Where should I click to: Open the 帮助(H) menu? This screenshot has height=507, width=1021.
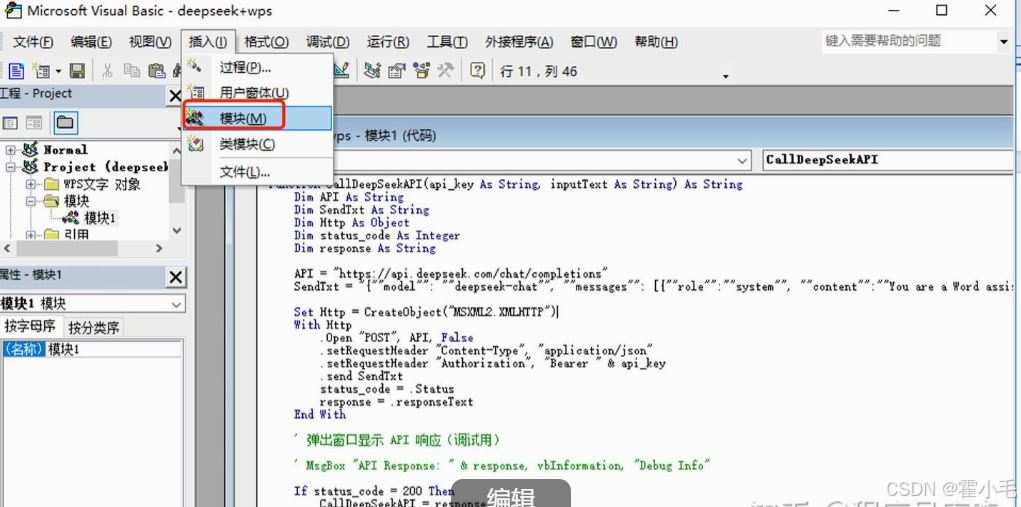(656, 42)
